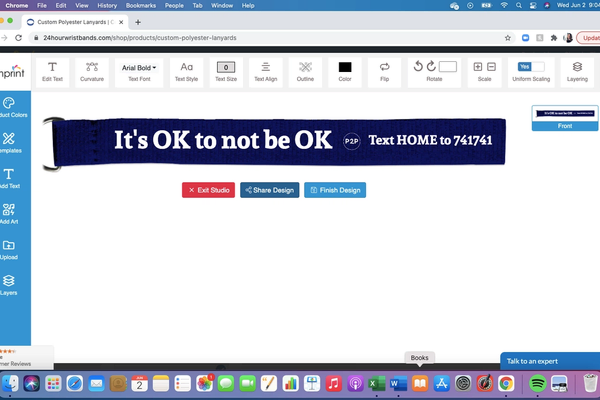Choose the Outline tool
This screenshot has height=400, width=600.
(x=305, y=67)
